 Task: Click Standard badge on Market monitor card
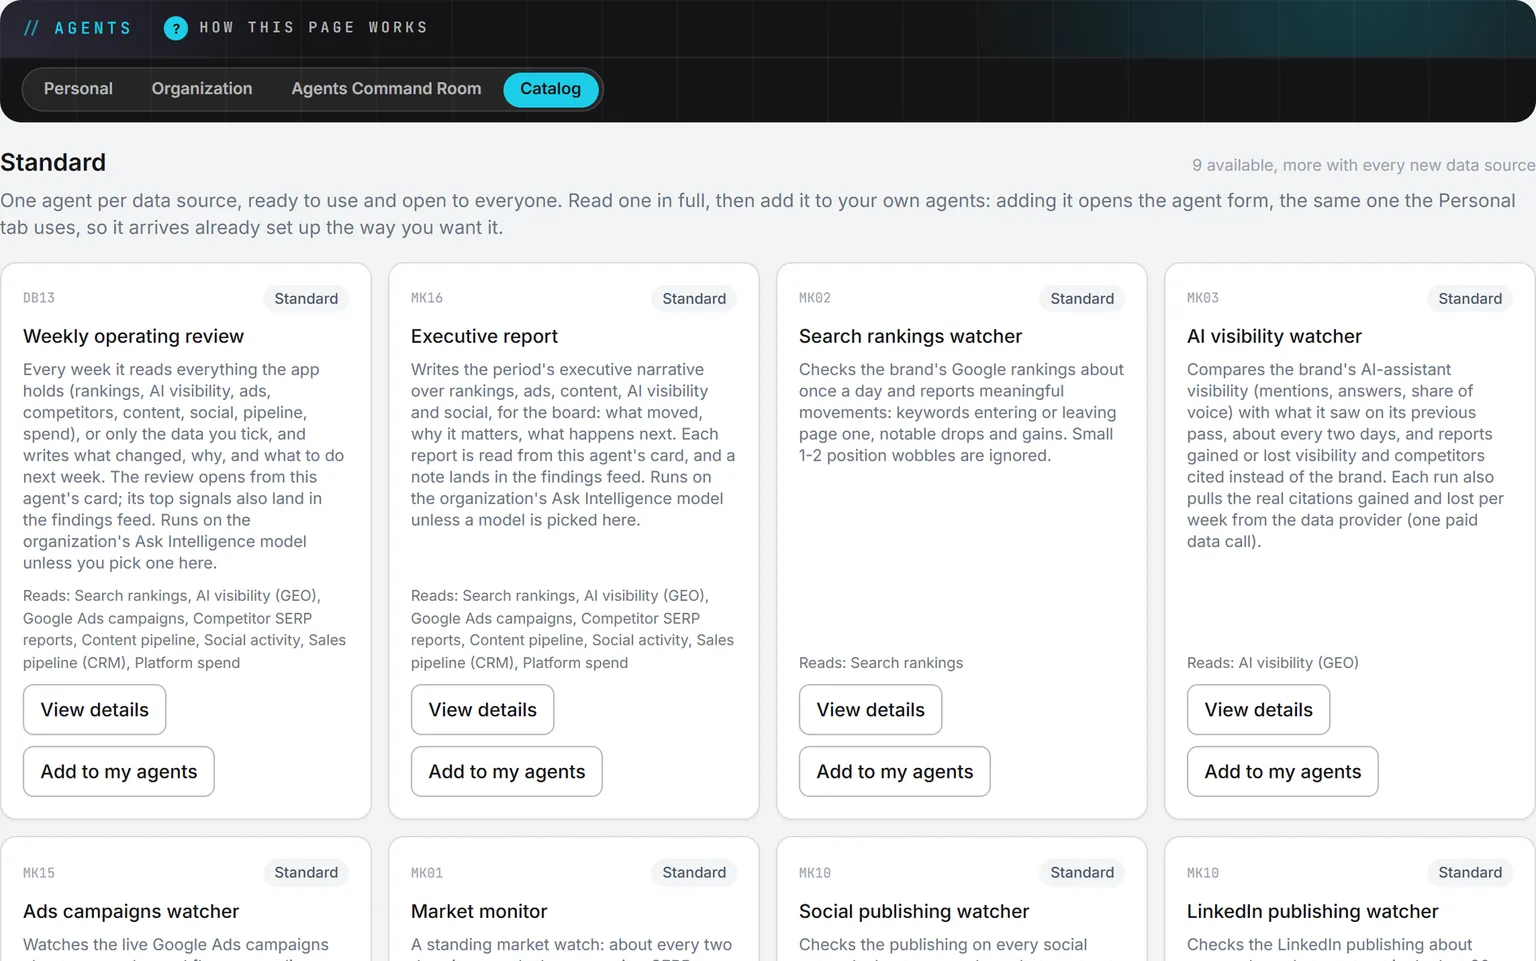(x=694, y=873)
